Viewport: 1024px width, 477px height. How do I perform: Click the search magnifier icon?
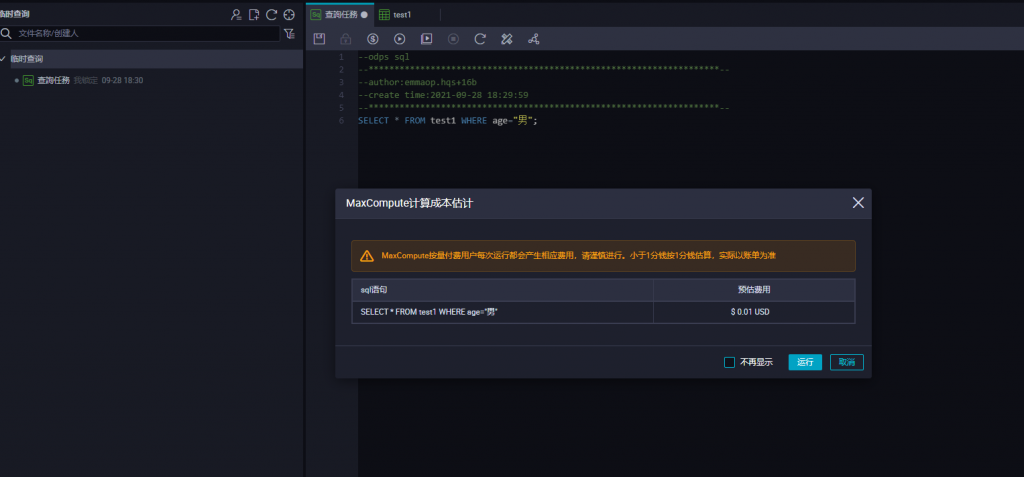[6, 33]
